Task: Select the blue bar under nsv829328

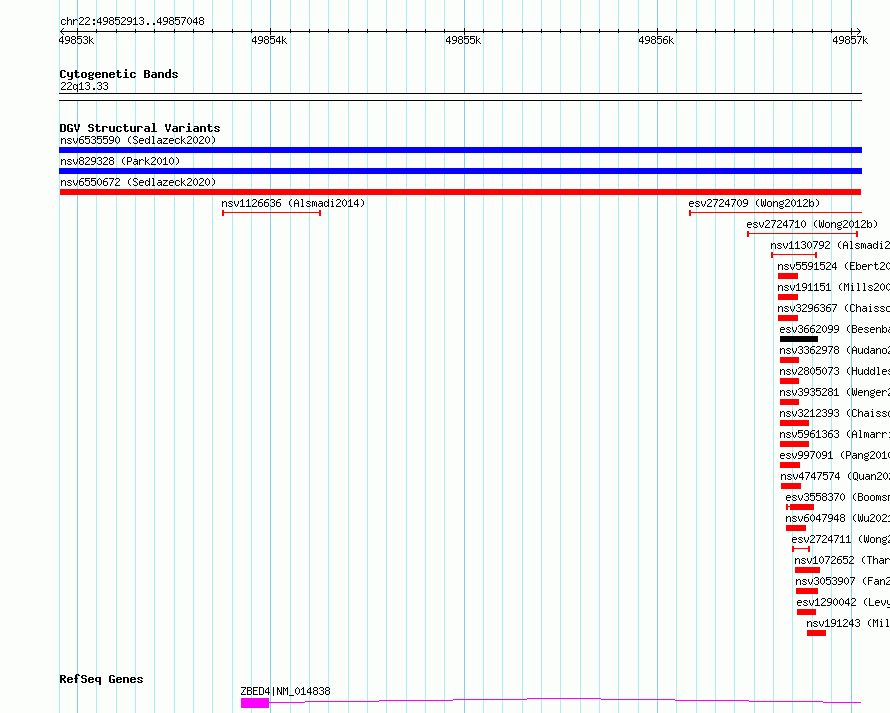Action: 460,171
